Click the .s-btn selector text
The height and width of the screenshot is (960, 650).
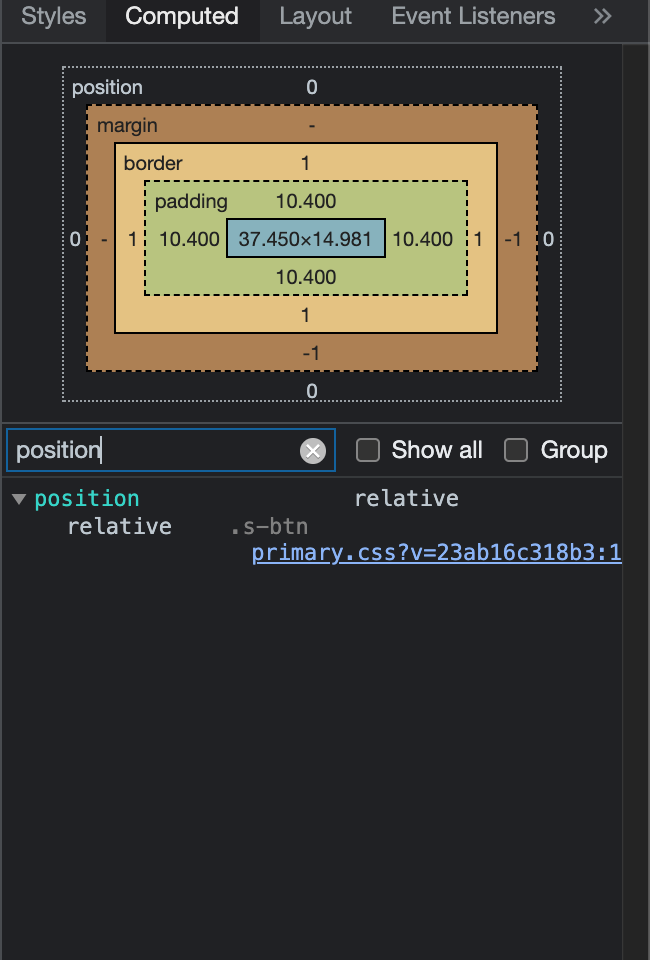click(269, 527)
